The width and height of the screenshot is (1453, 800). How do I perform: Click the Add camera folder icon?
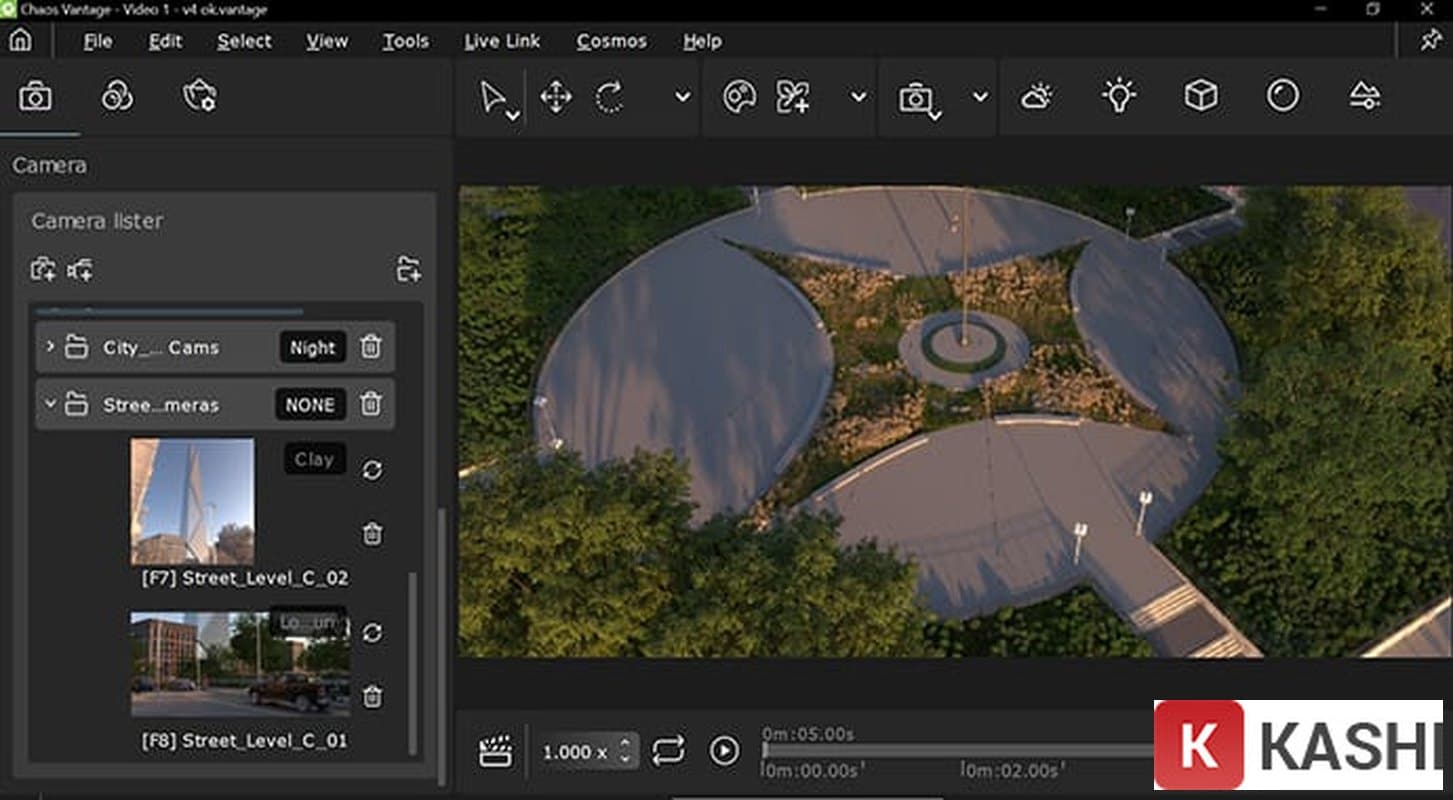(x=408, y=269)
